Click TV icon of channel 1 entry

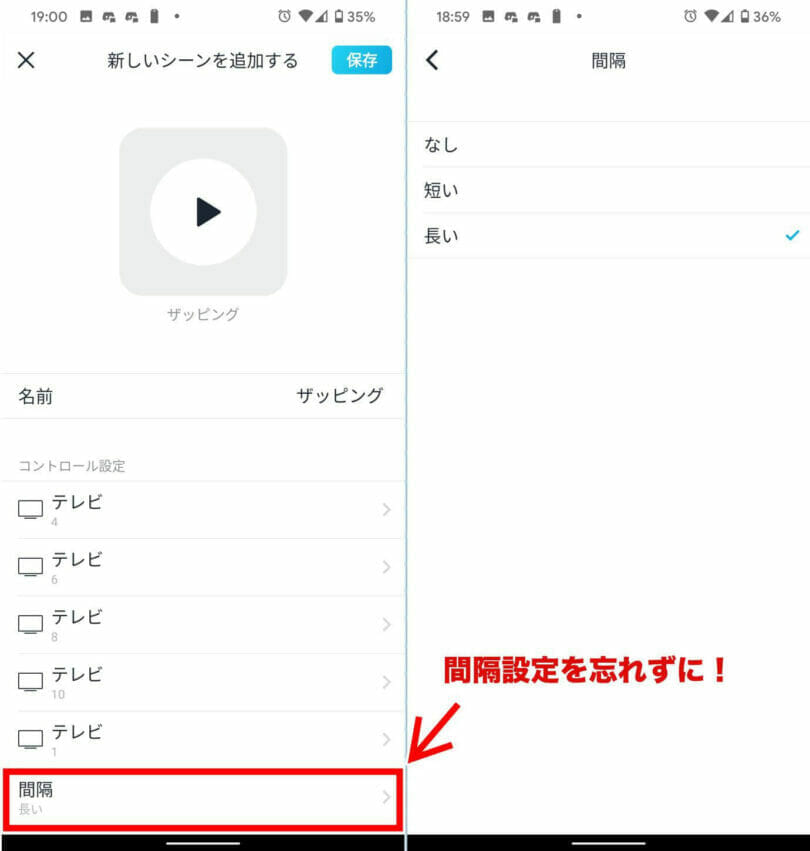coord(30,739)
